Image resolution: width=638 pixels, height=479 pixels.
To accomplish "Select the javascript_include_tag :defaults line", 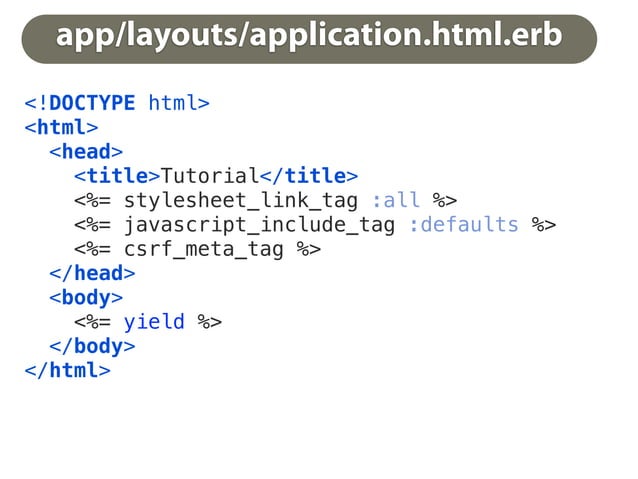I will 315,225.
